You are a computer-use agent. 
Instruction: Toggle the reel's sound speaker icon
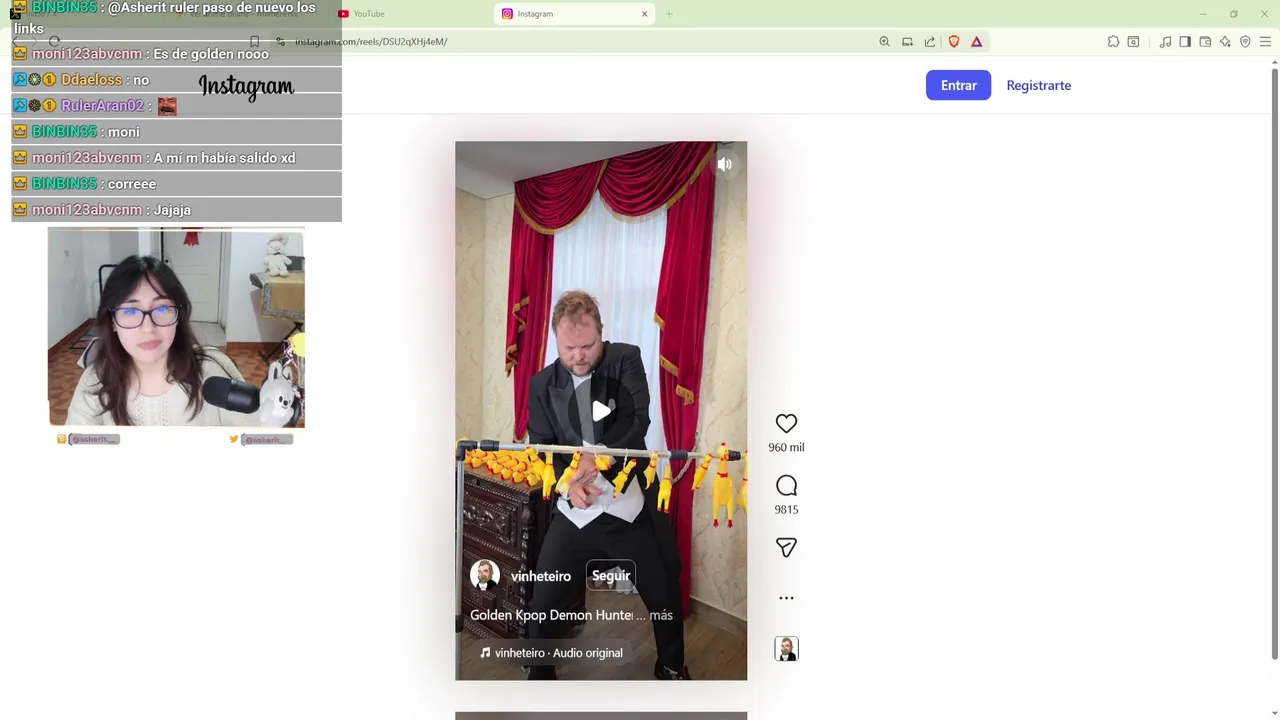725,164
